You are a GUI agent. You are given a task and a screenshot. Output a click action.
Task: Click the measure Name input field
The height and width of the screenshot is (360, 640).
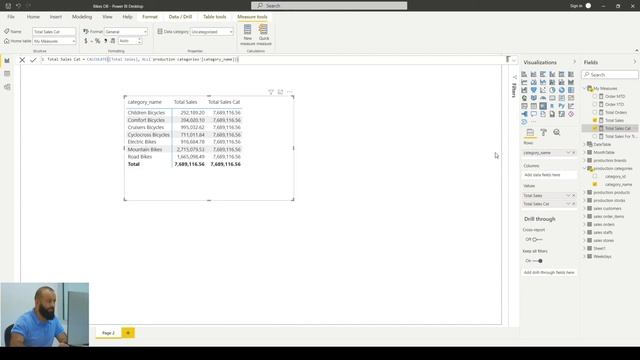coord(54,31)
